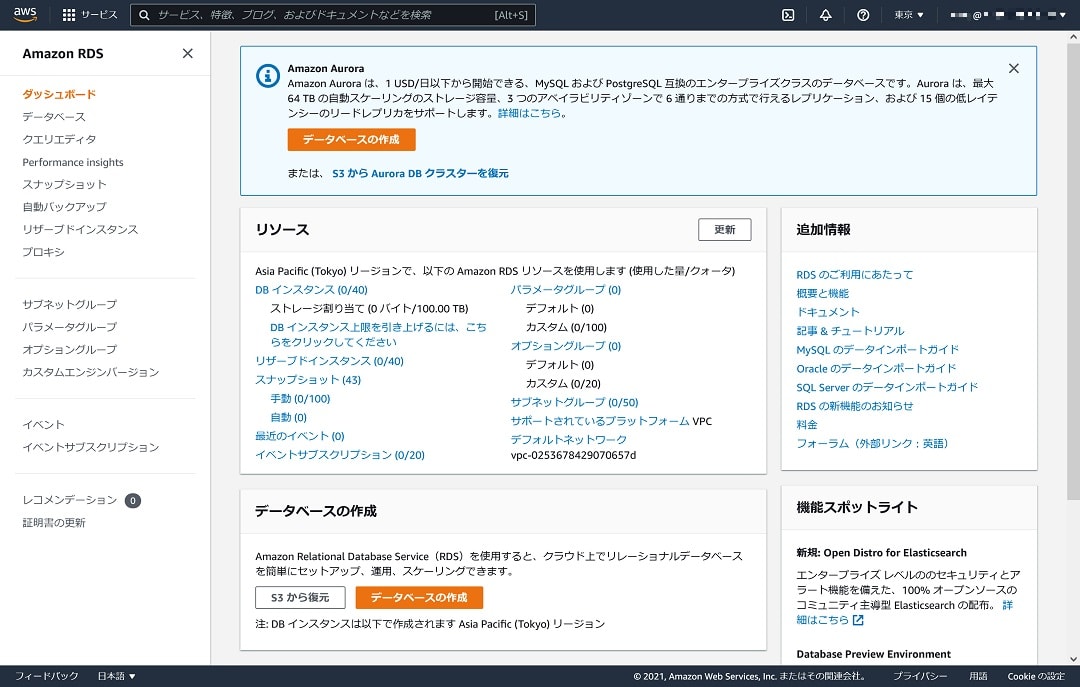This screenshot has height=687, width=1080.
Task: Close the Amazon RDS side navigation panel
Action: (x=187, y=54)
